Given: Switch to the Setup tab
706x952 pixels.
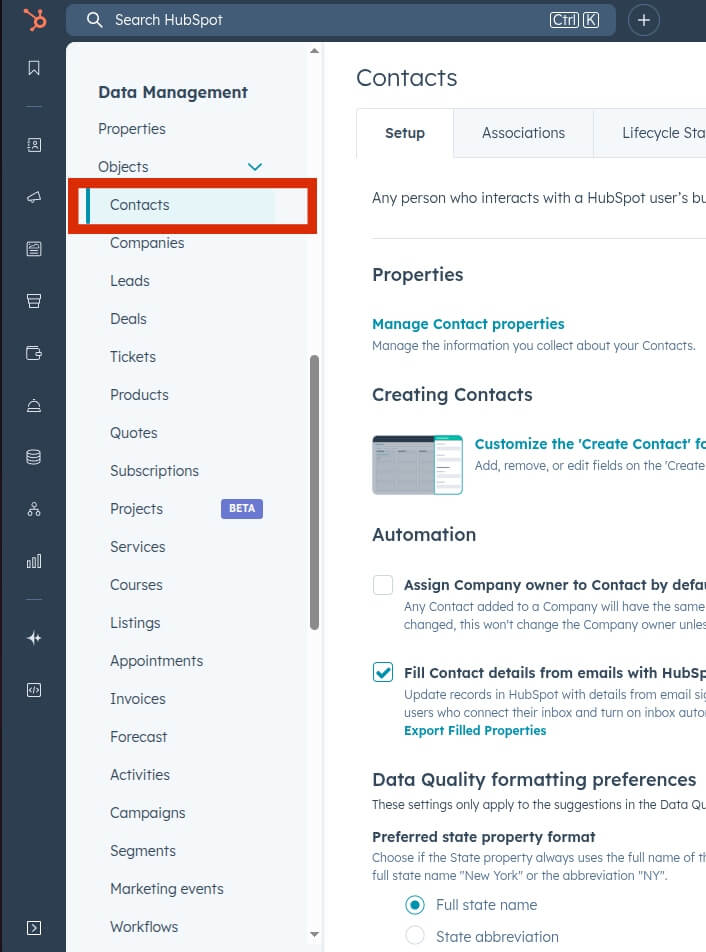Looking at the screenshot, I should click(405, 133).
